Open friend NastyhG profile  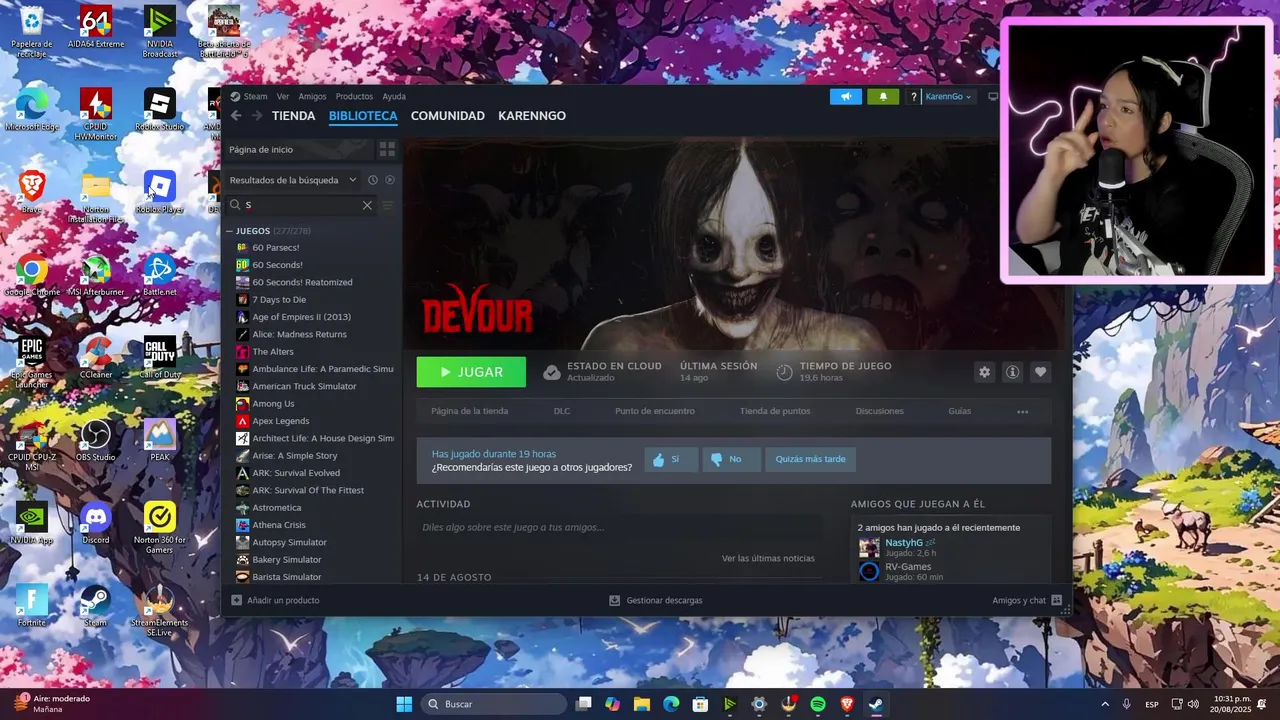tap(903, 543)
